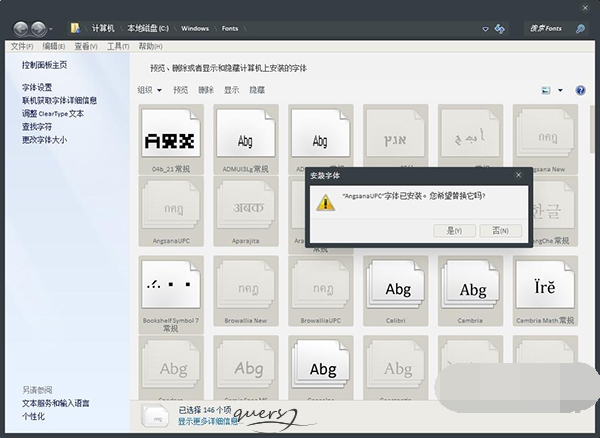
Task: Click 预览 in the toolbar
Action: tap(181, 90)
